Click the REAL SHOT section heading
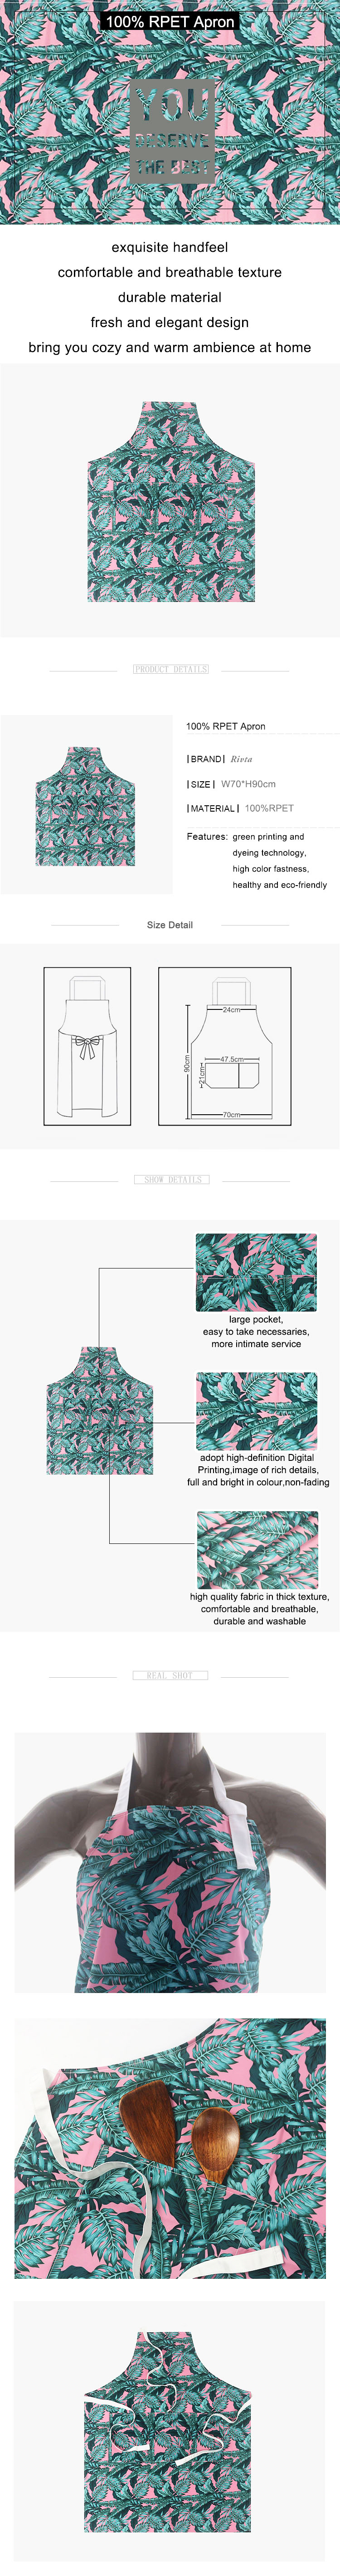This screenshot has width=340, height=2576. (170, 1675)
